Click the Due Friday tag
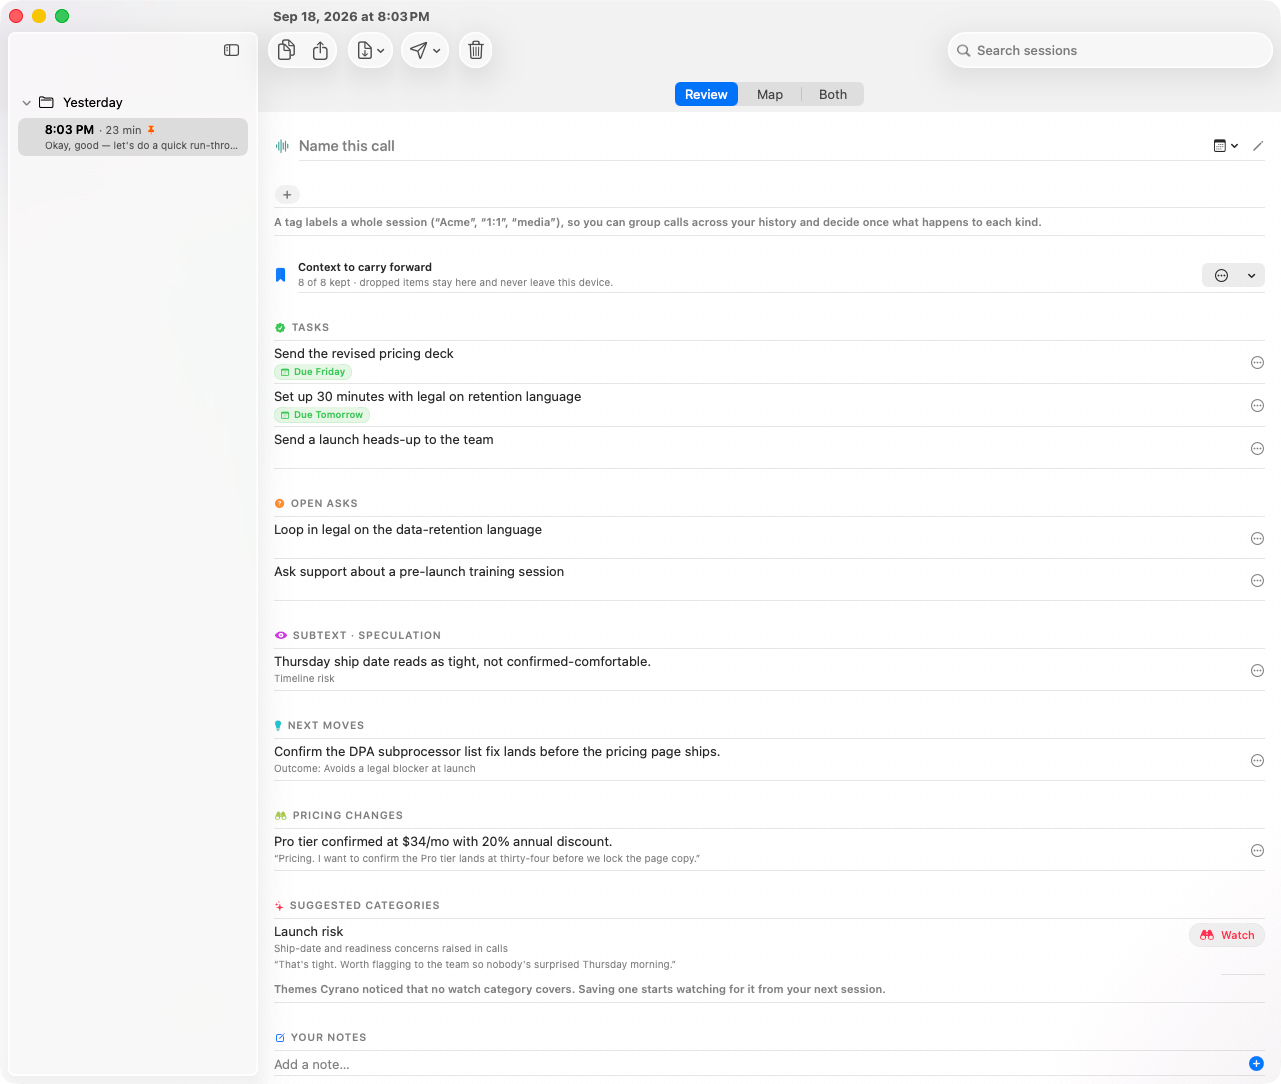This screenshot has width=1281, height=1084. coord(313,372)
